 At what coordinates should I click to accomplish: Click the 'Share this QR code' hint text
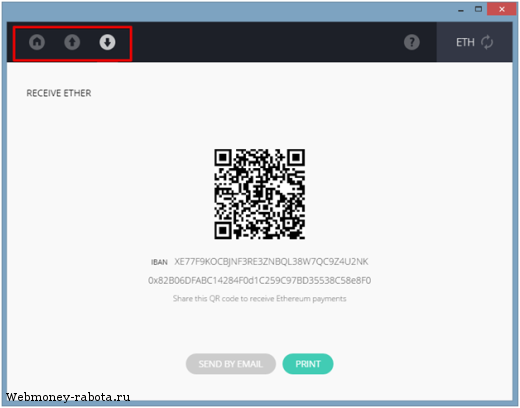[x=259, y=298]
